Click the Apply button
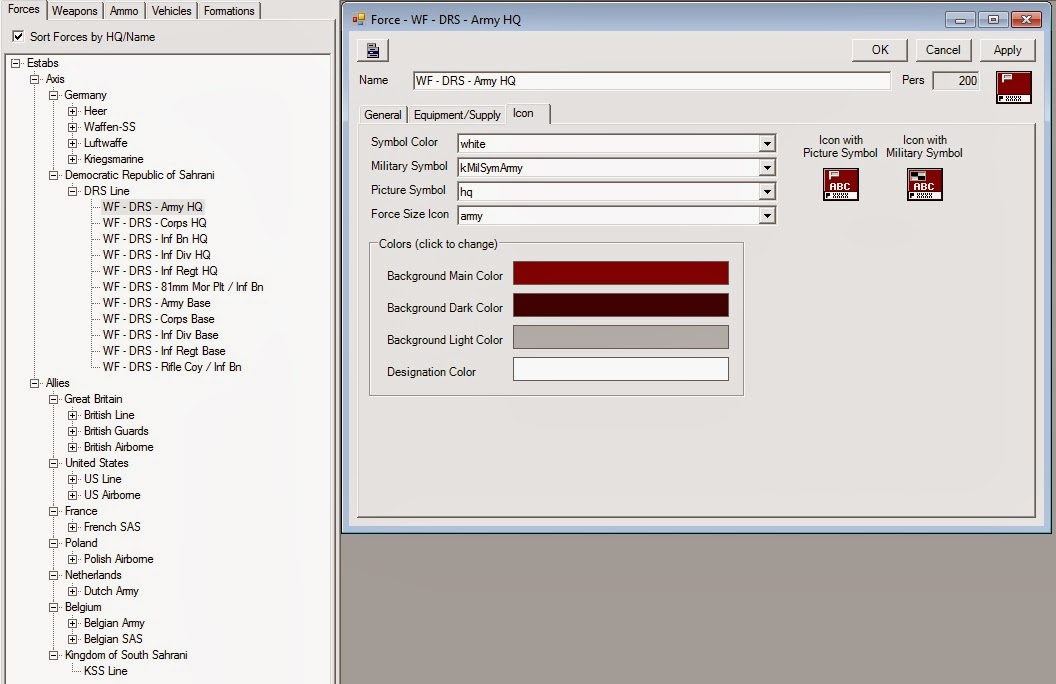This screenshot has width=1056, height=684. click(x=1006, y=49)
